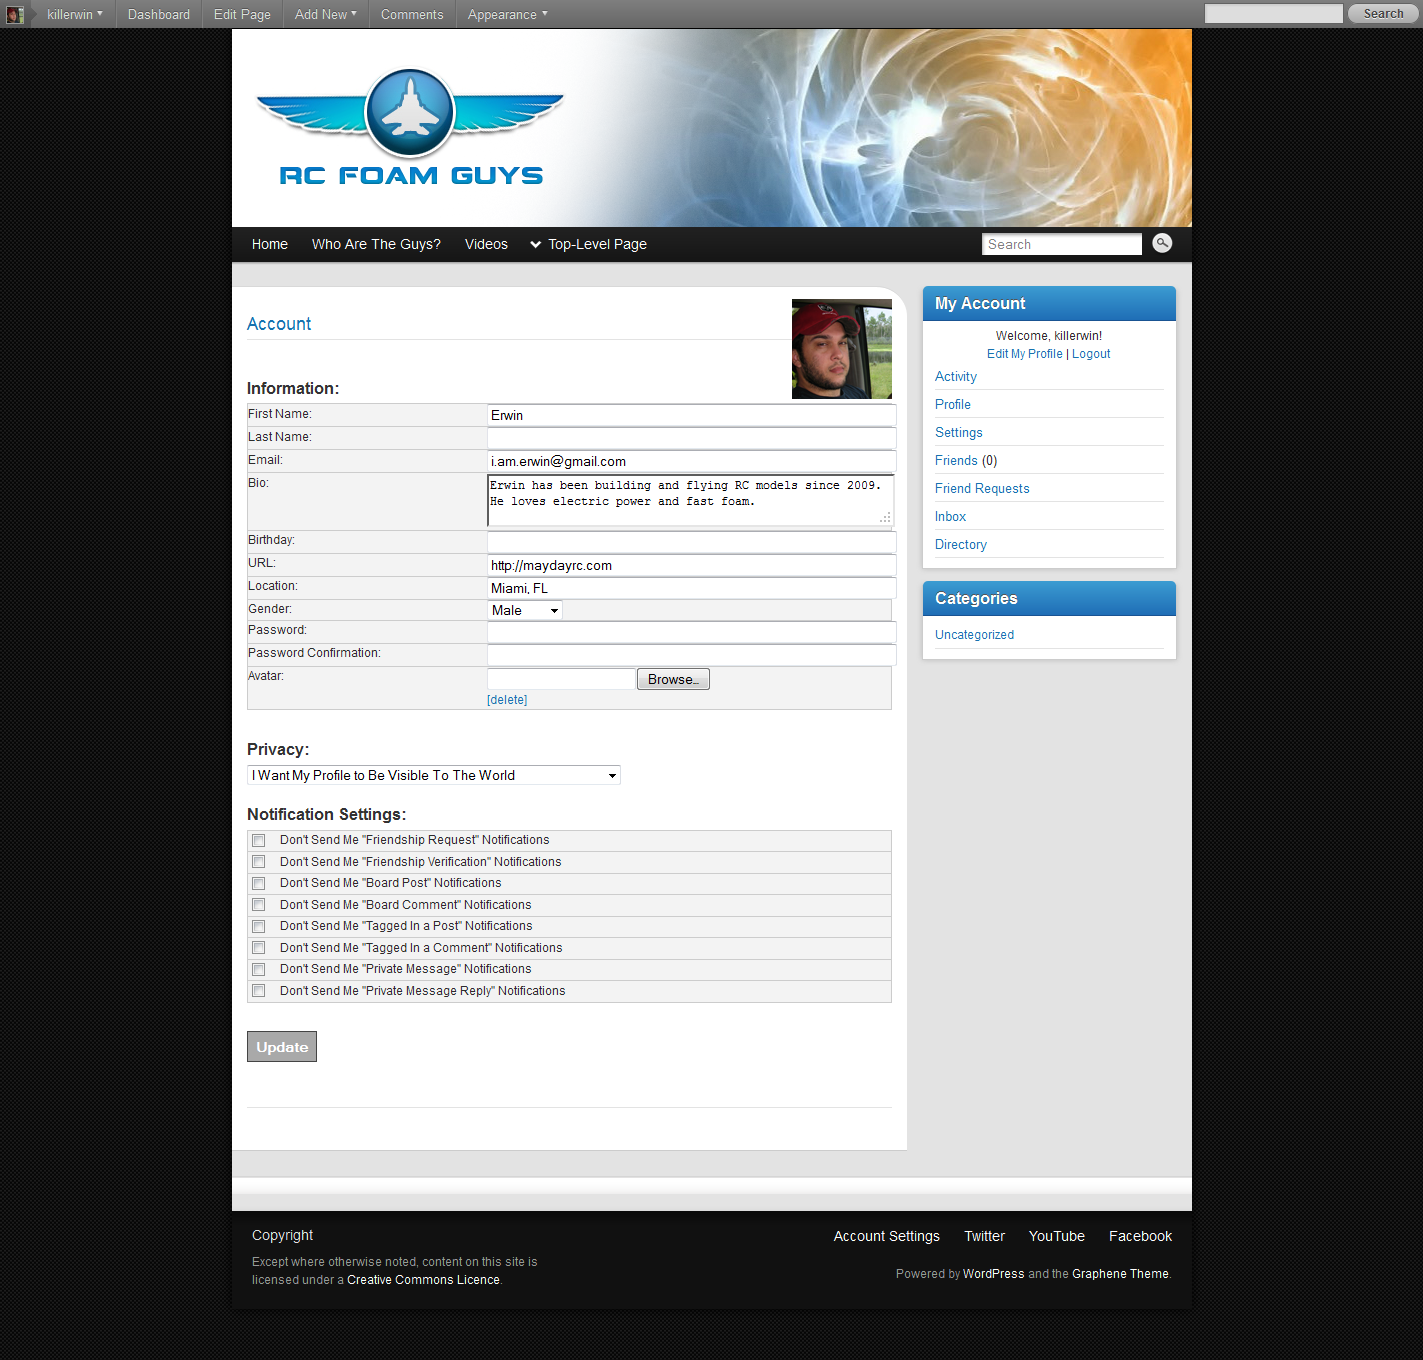Click the magnifier search icon in navigation bar
The height and width of the screenshot is (1360, 1423).
tap(1161, 243)
